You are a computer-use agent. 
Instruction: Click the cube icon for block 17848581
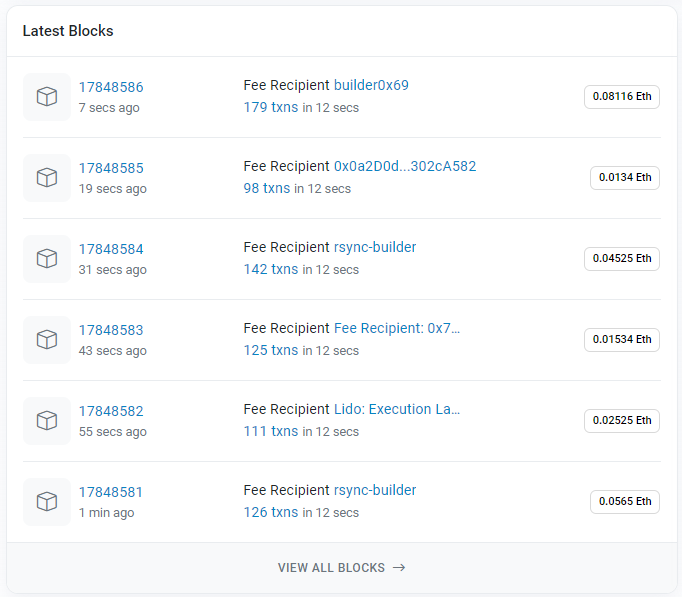point(47,502)
